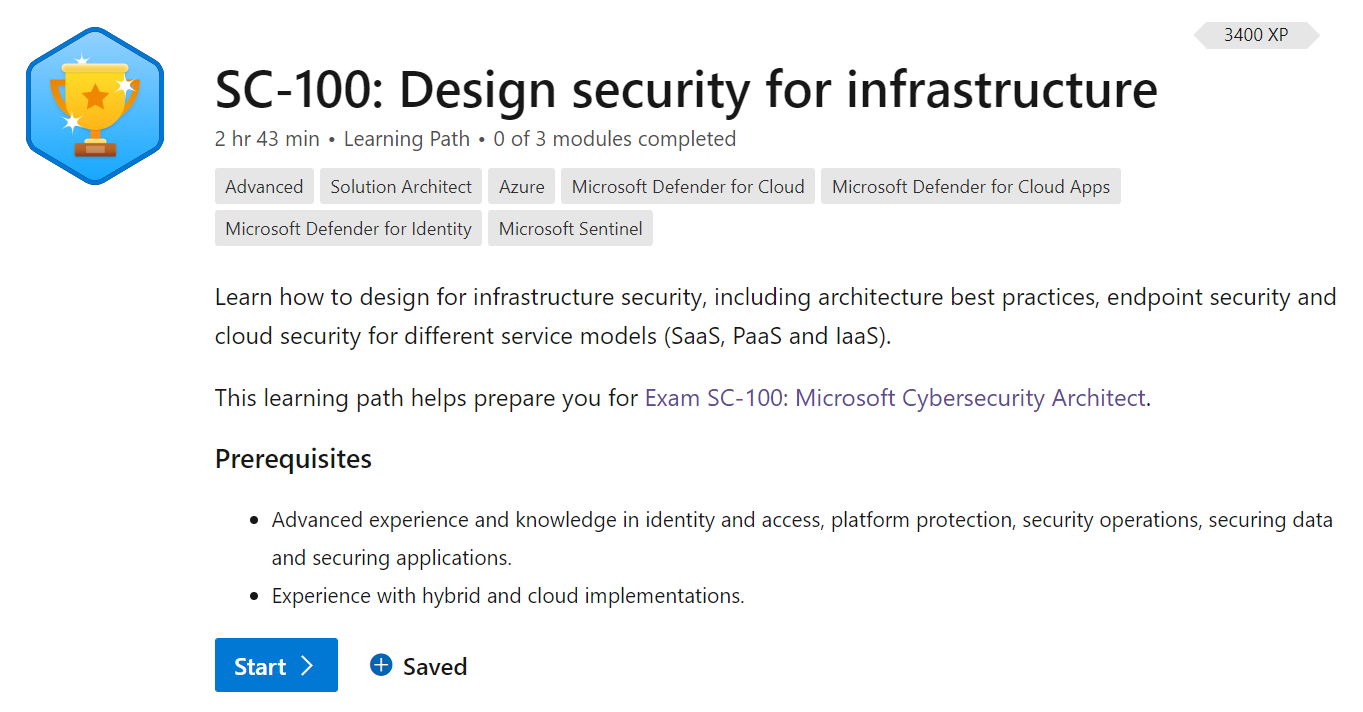Click the 'Learning Path' label in metadata
This screenshot has width=1363, height=712.
coord(406,139)
